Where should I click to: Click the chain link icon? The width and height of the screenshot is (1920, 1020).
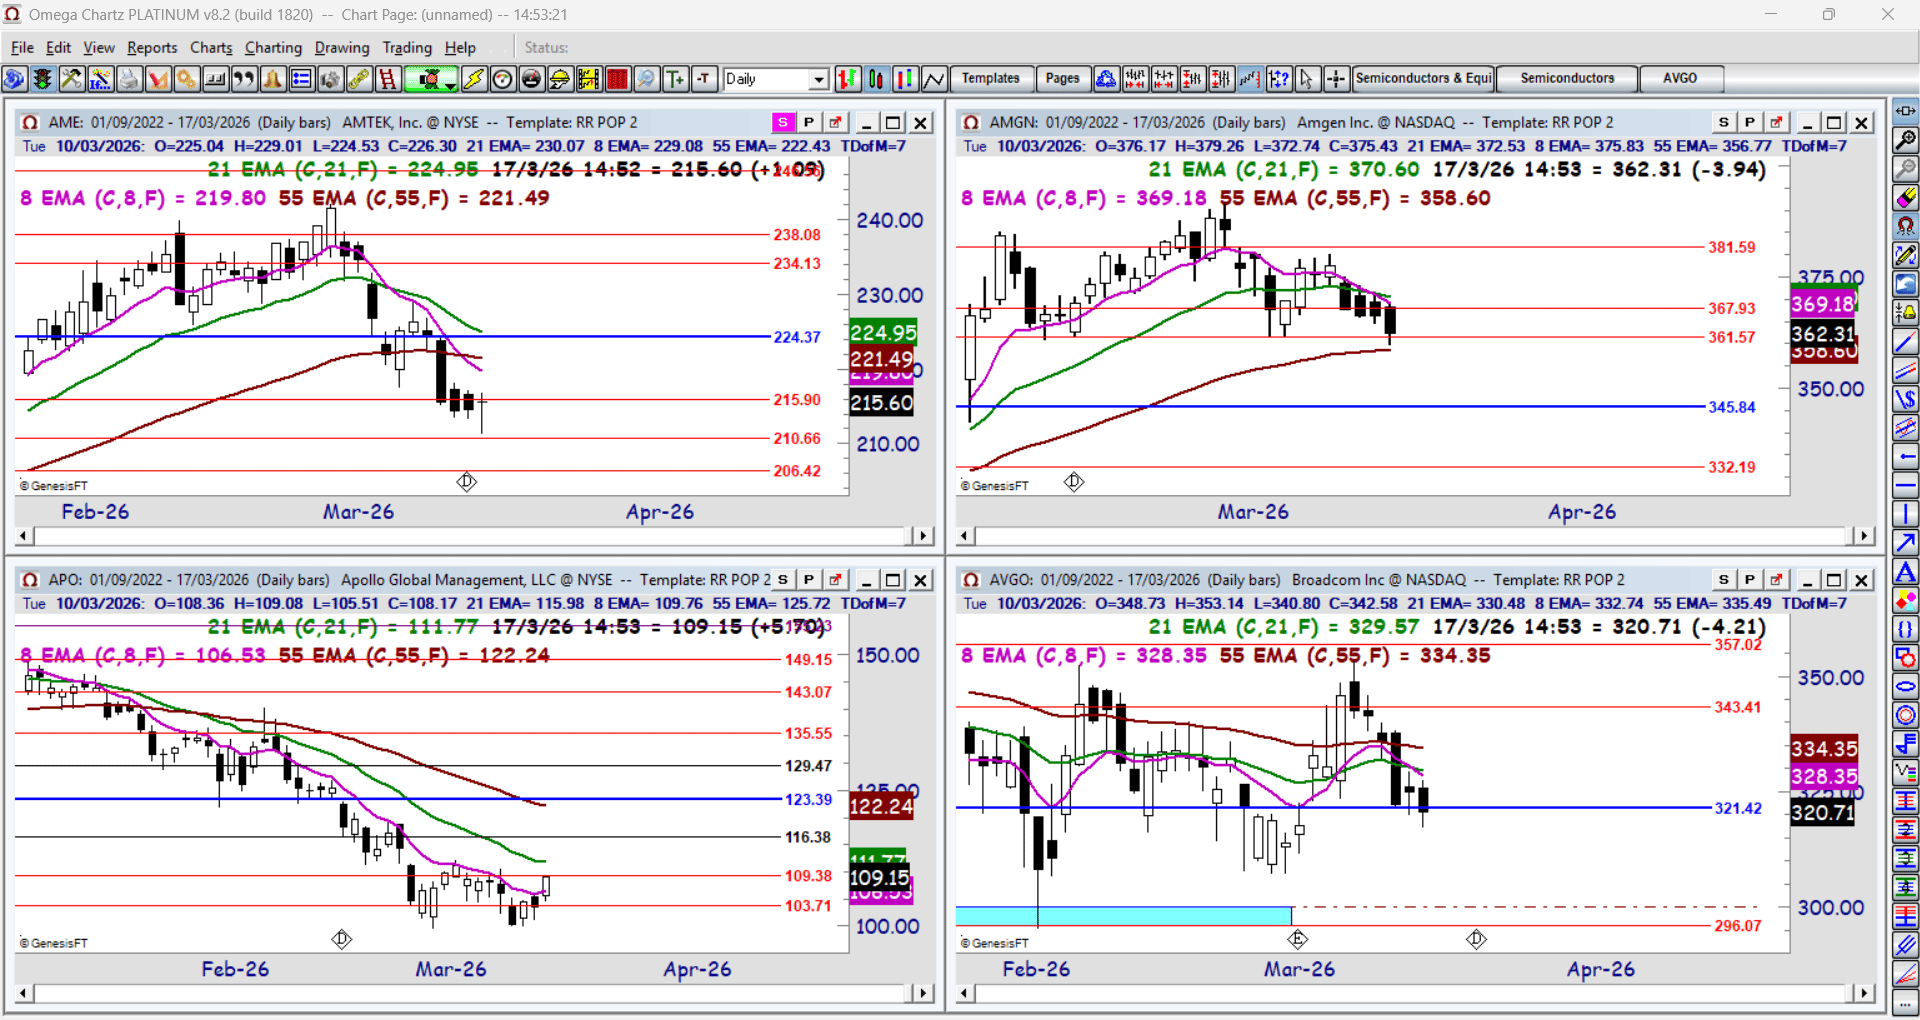tap(359, 79)
